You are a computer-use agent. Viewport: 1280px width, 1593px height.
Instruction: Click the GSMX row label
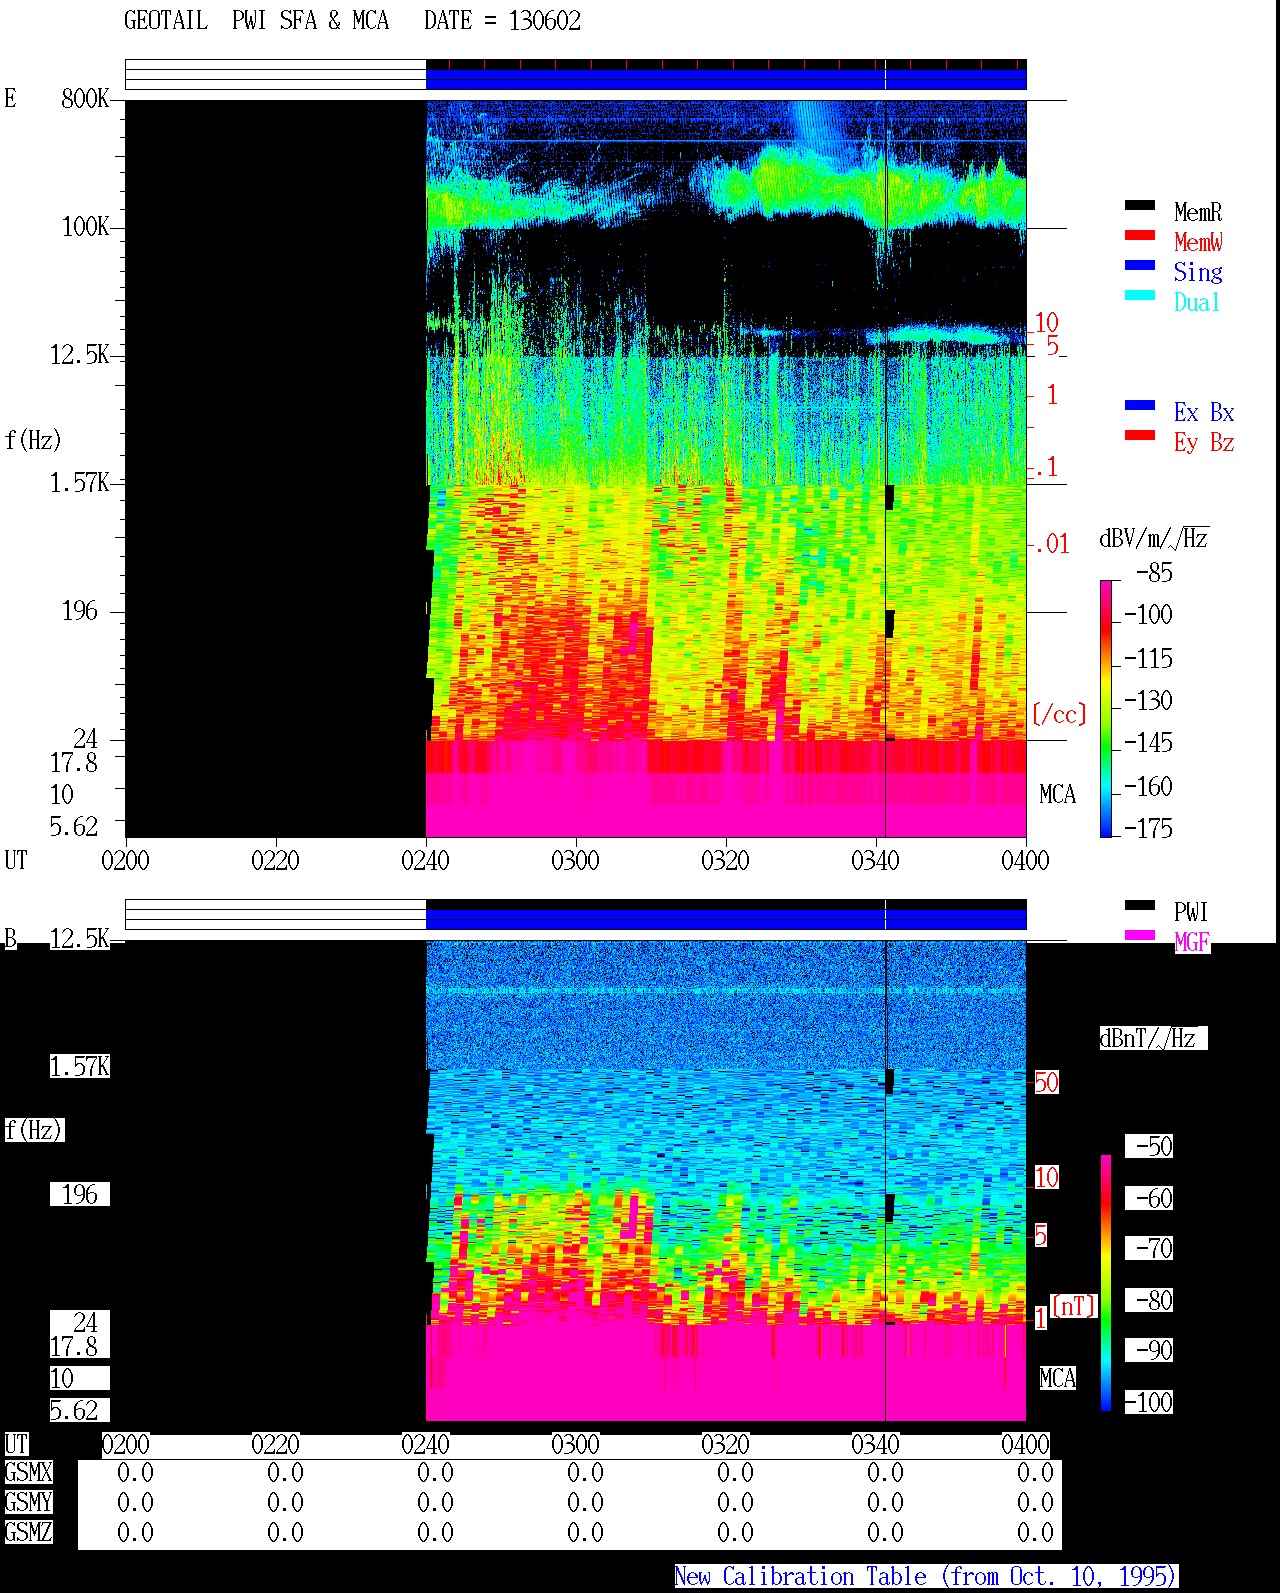click(x=28, y=1472)
